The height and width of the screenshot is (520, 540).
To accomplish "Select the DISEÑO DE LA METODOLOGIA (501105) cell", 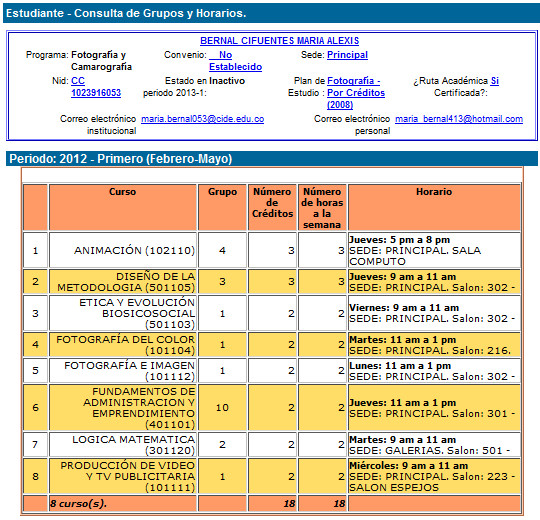I will tap(123, 282).
